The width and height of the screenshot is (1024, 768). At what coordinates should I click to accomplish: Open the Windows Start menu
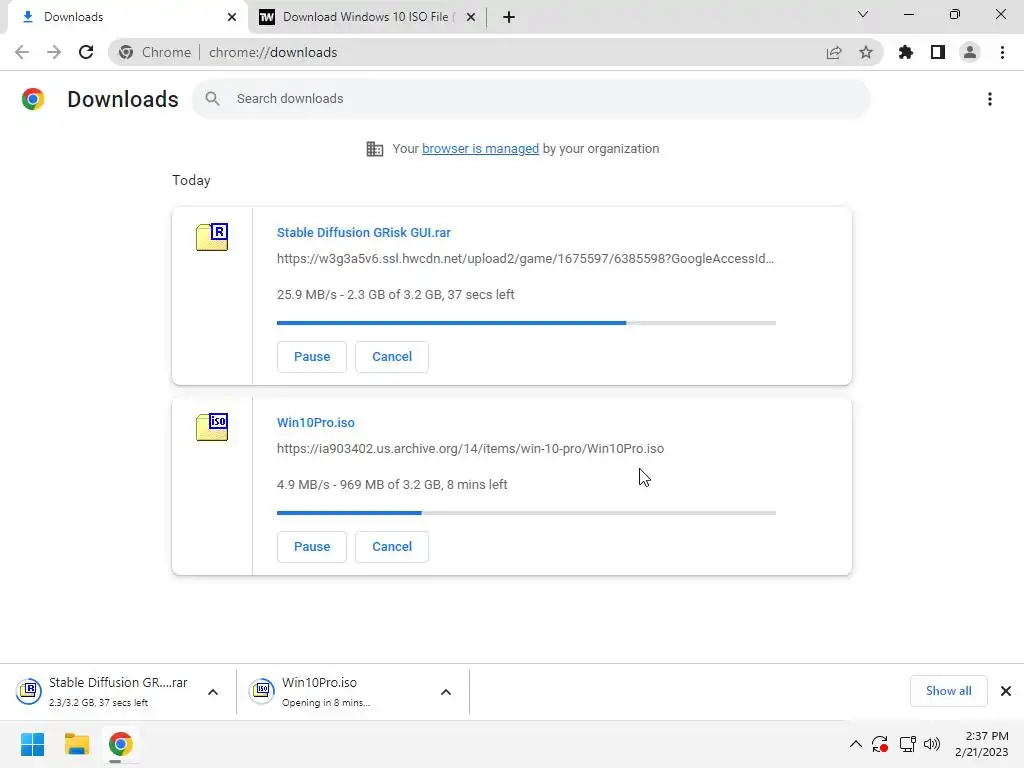coord(32,744)
